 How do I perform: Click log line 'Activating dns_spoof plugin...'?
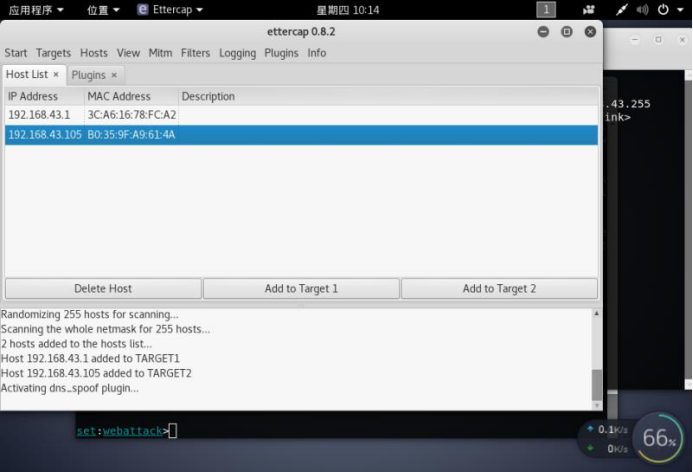(70, 388)
